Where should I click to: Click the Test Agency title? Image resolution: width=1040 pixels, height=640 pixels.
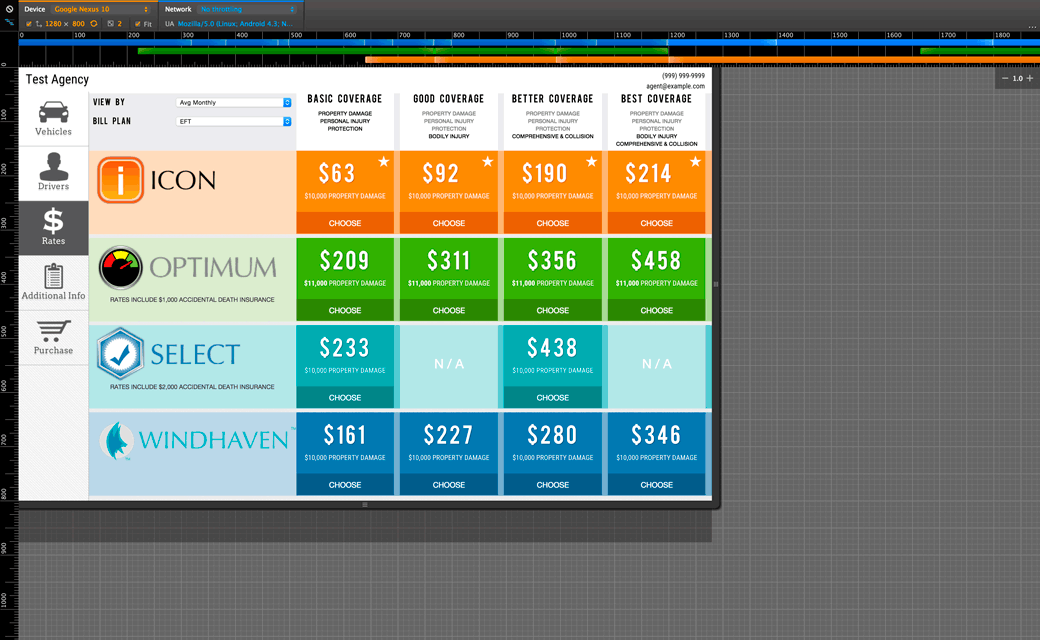(57, 79)
